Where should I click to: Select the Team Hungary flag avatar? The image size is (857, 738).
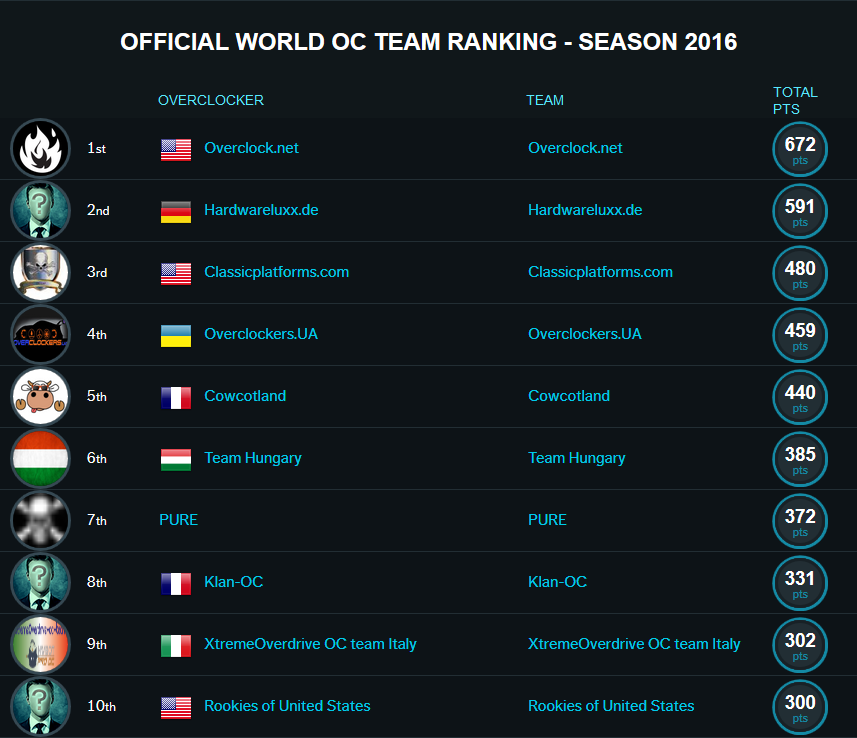click(40, 458)
